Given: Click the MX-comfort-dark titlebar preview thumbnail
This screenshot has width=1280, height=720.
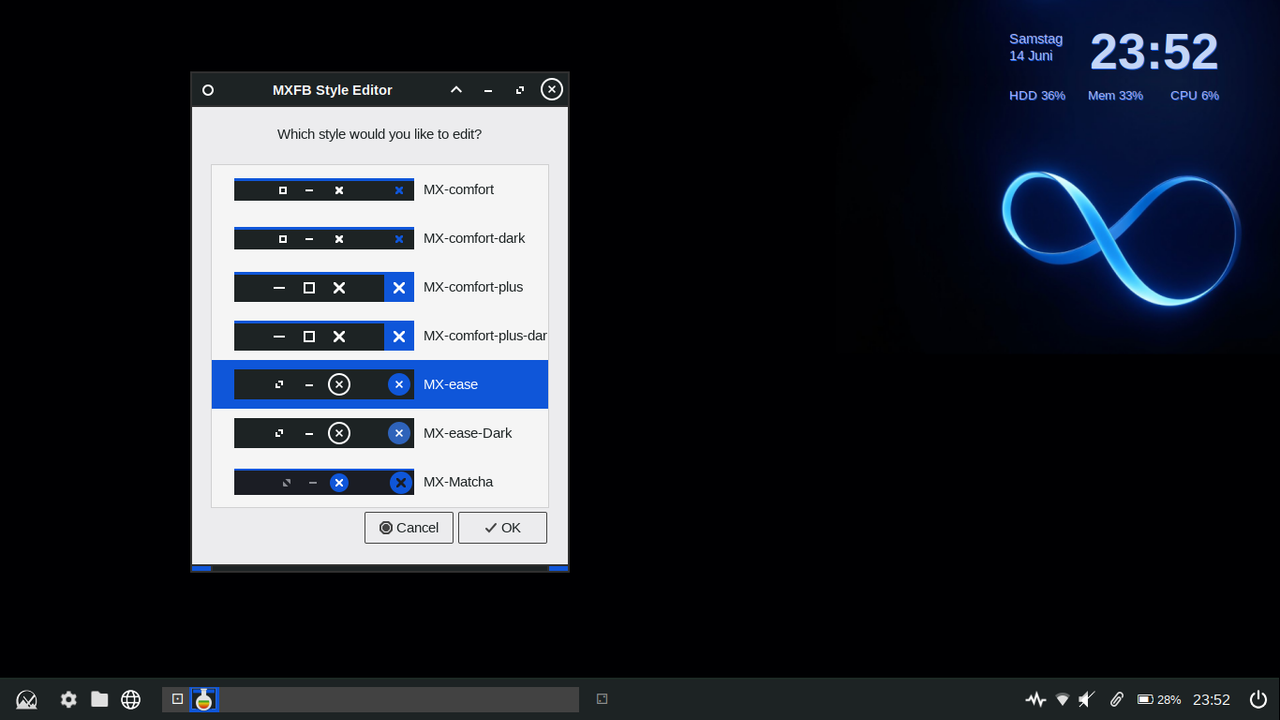Looking at the screenshot, I should coord(324,238).
